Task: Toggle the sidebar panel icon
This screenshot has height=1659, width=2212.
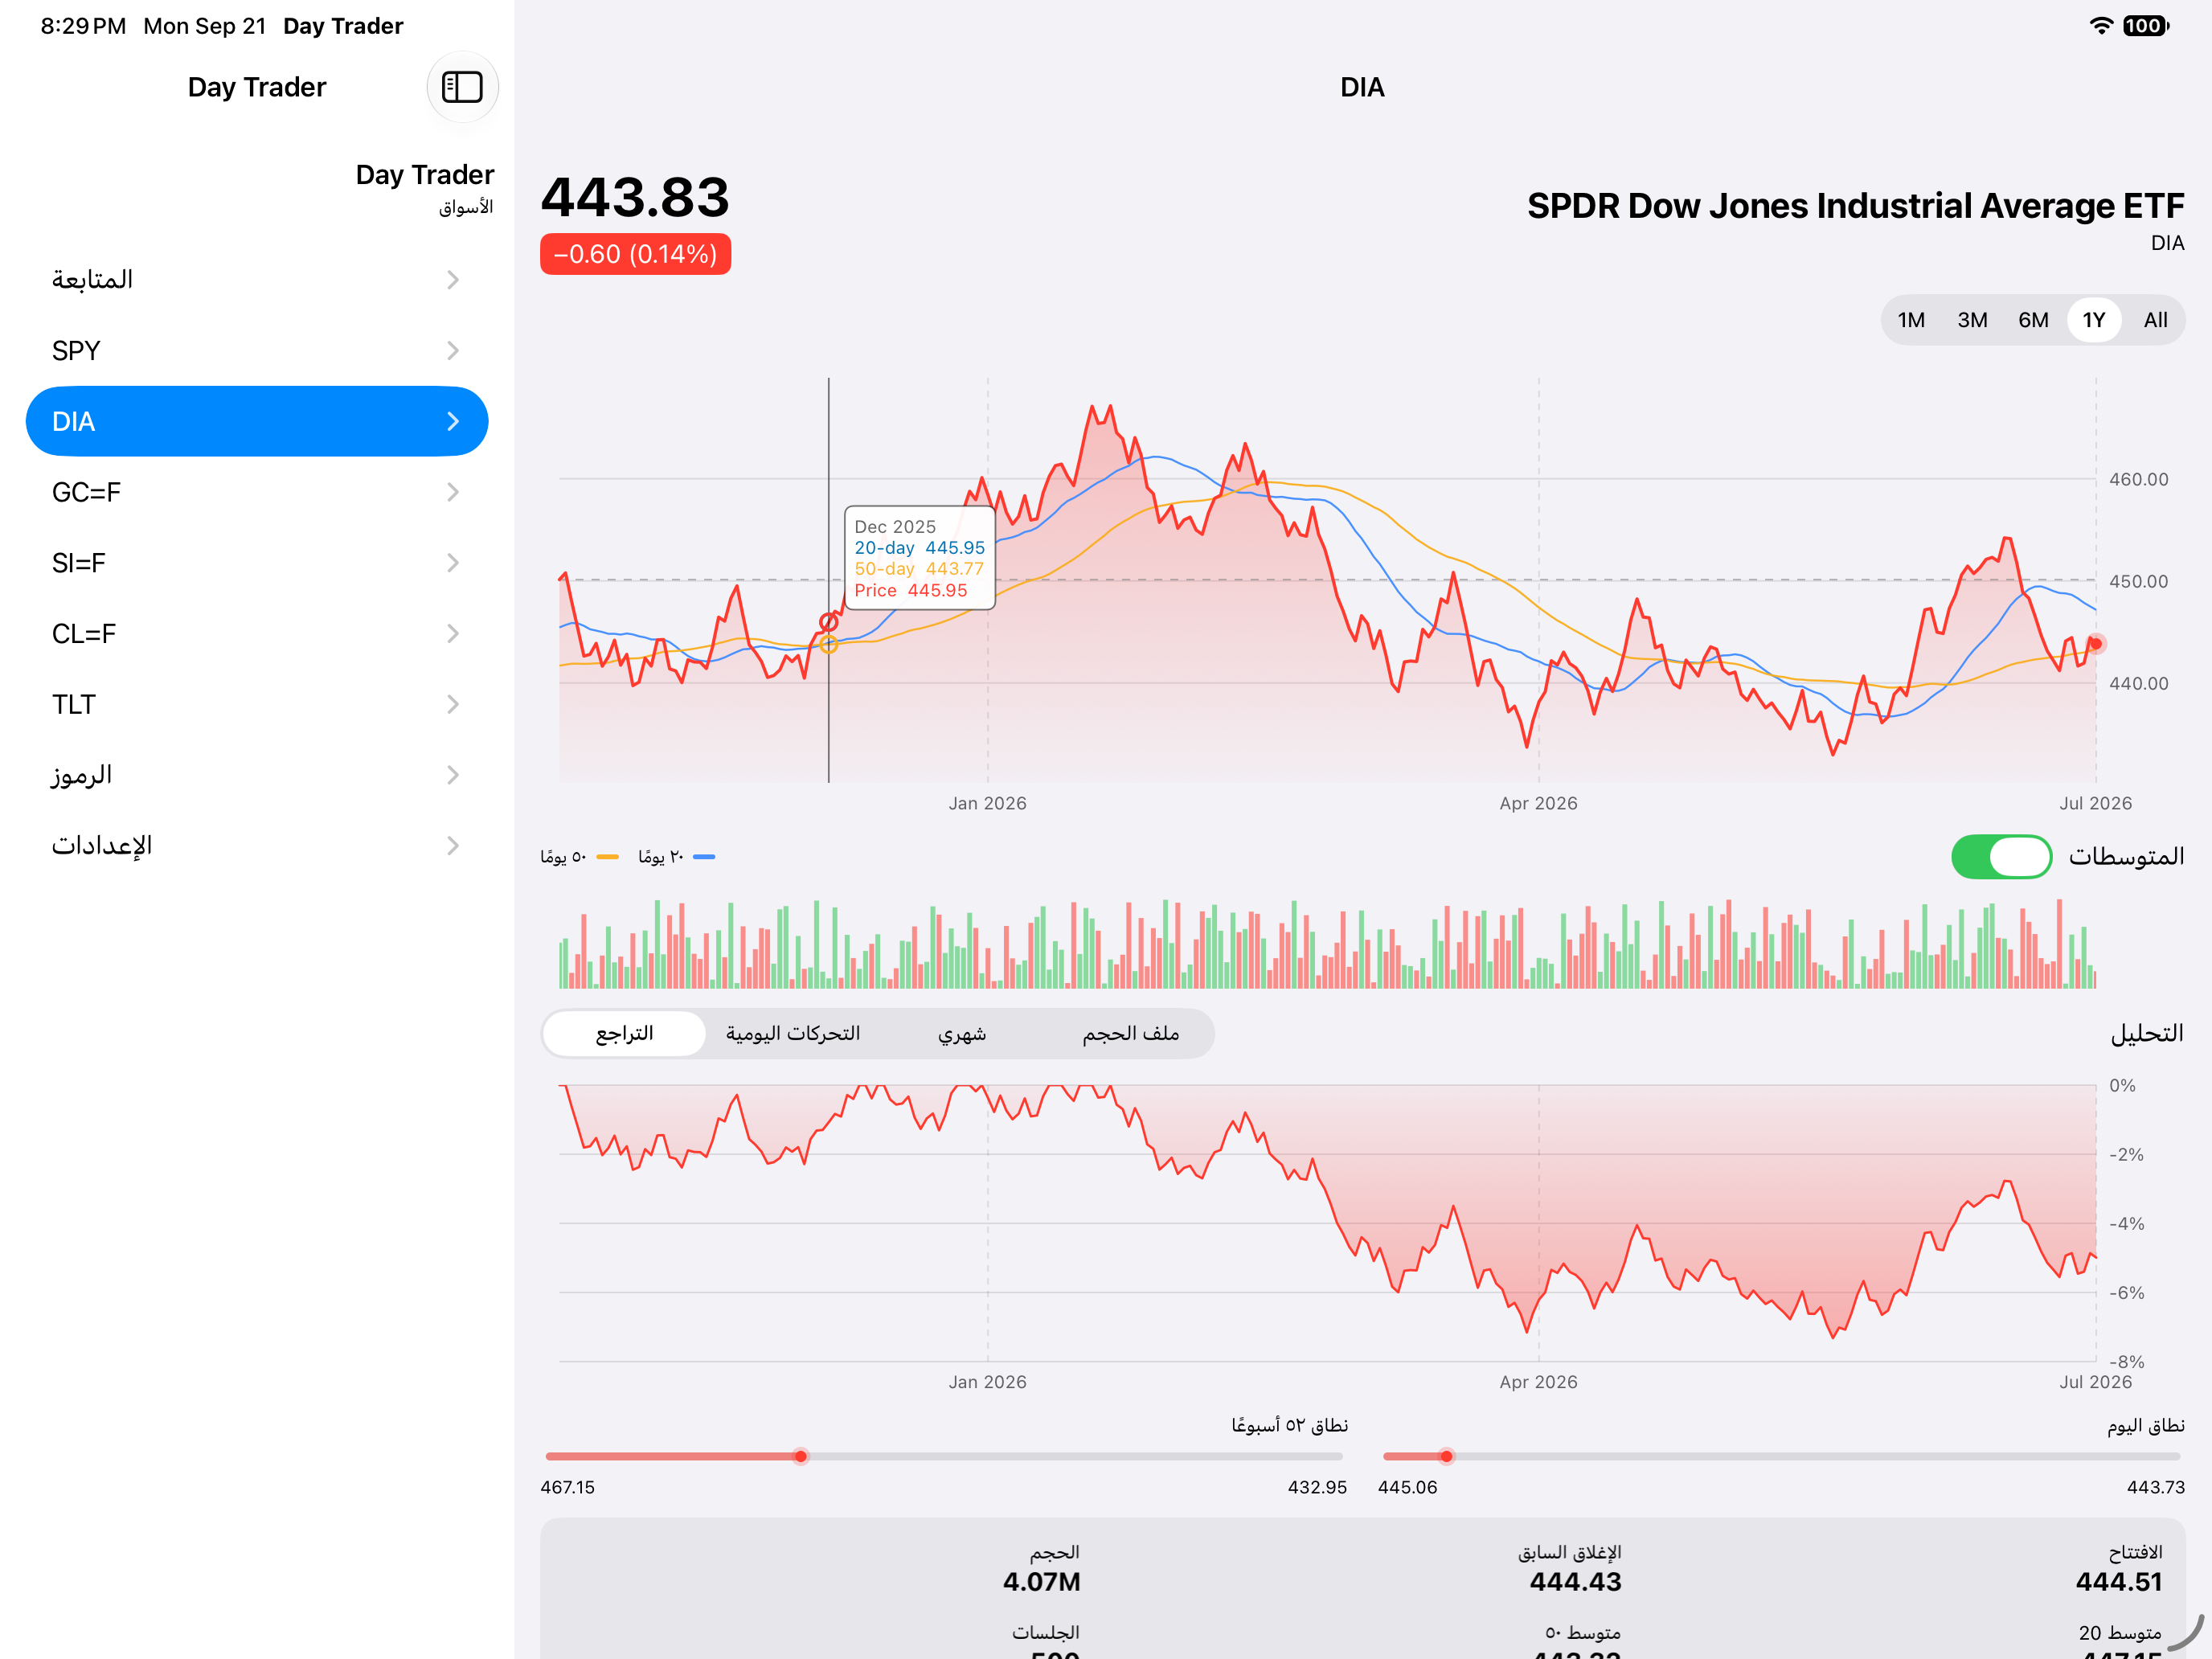Action: pyautogui.click(x=462, y=87)
